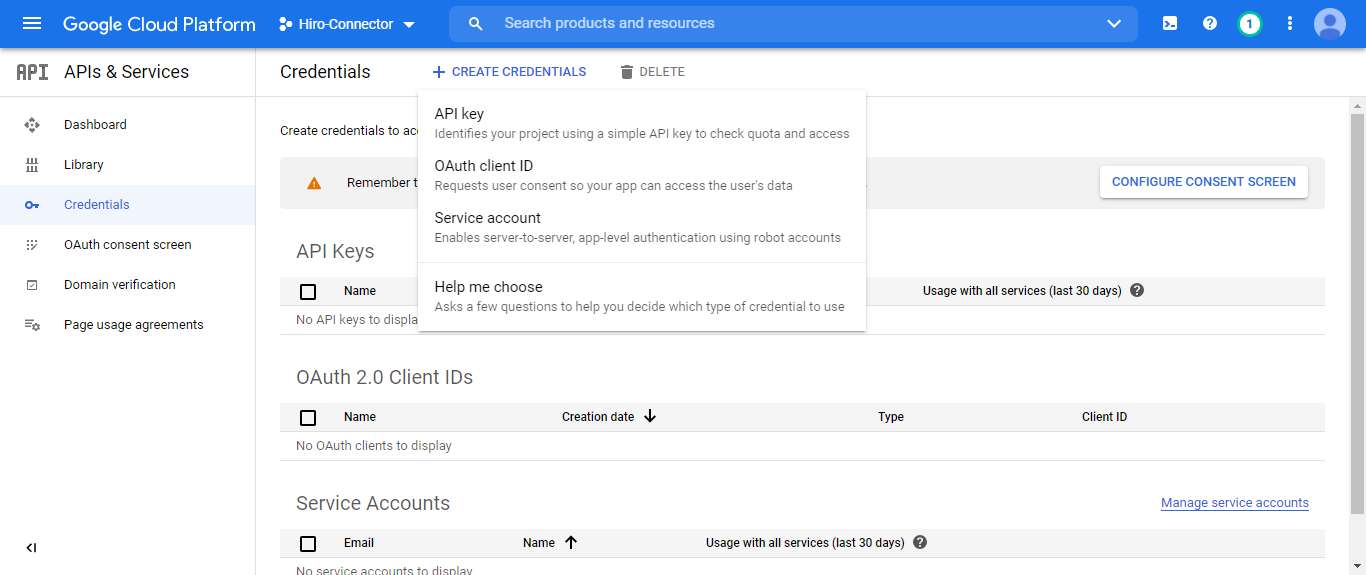1366x575 pixels.
Task: Click the Domain verification icon
Action: [32, 285]
